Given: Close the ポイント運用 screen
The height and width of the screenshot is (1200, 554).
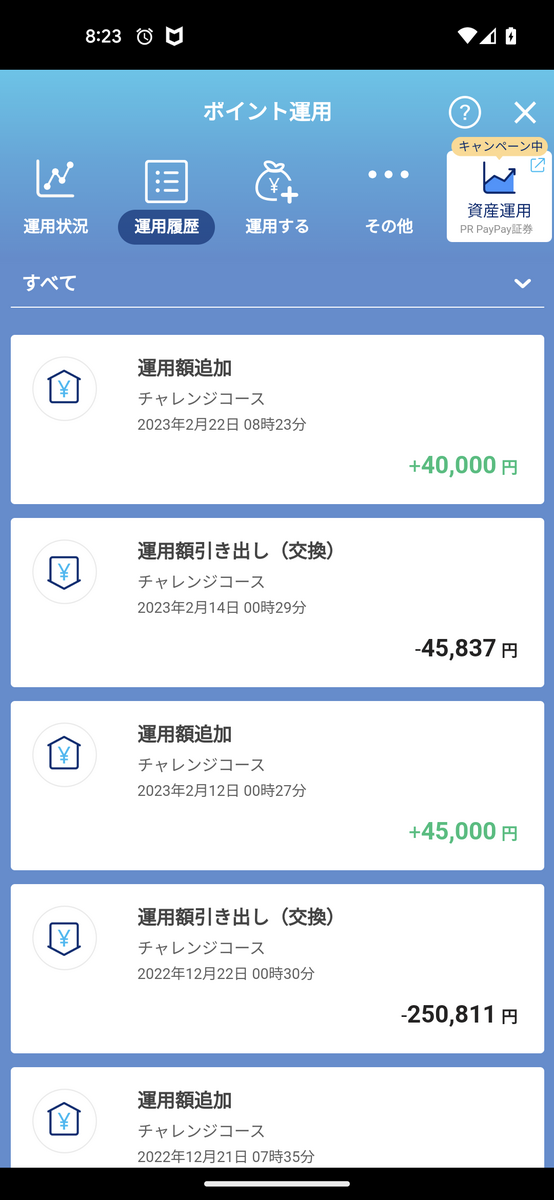Looking at the screenshot, I should coord(525,112).
